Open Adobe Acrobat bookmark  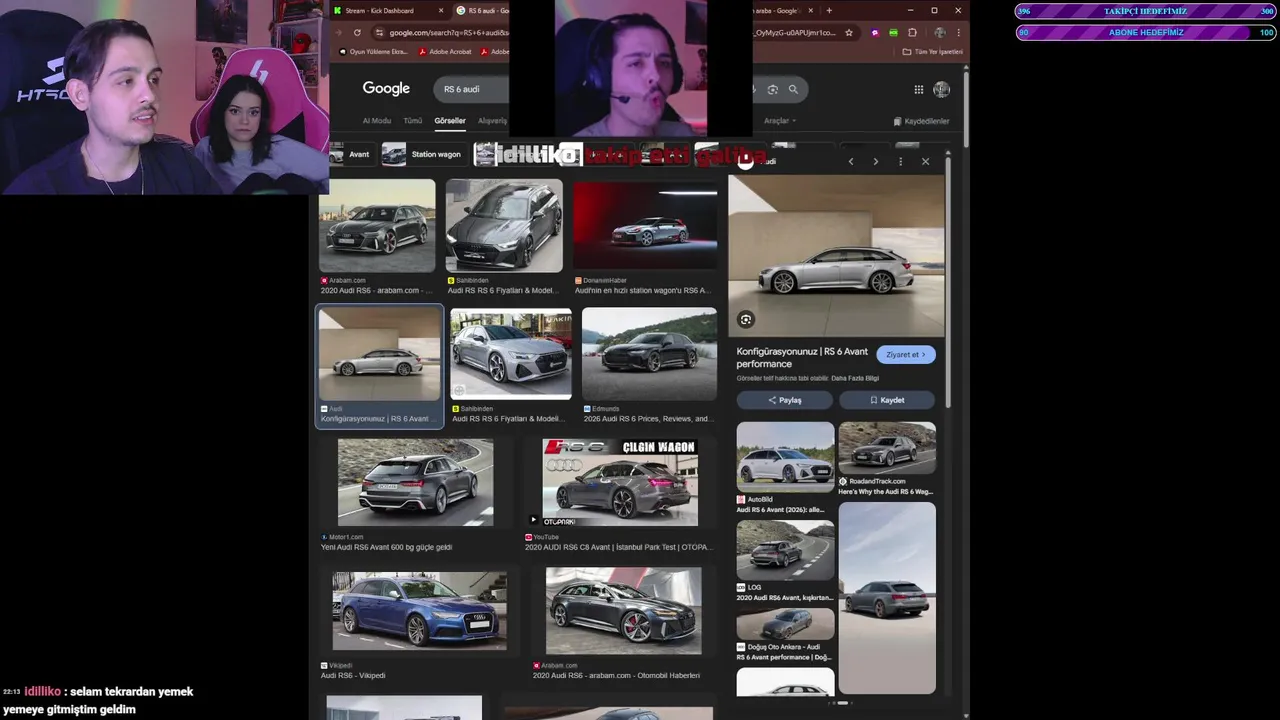click(x=445, y=51)
